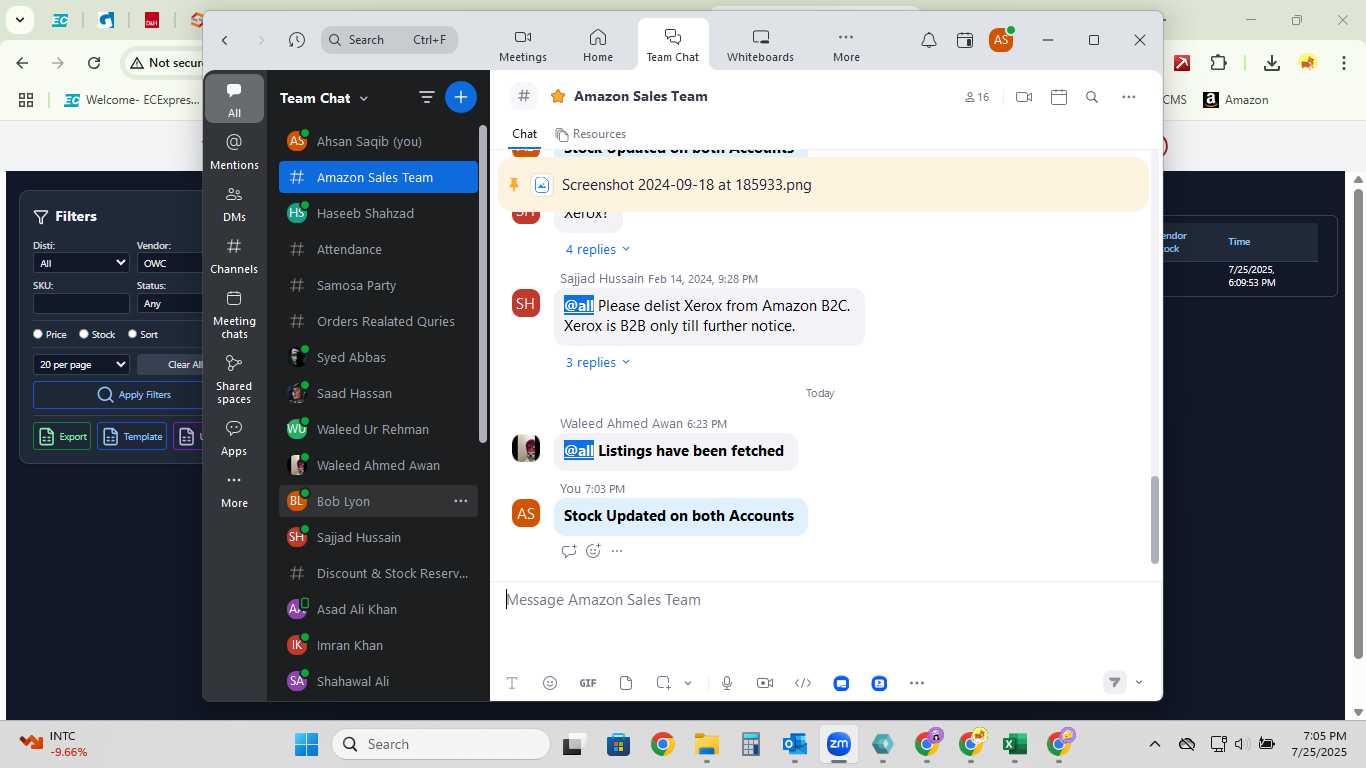This screenshot has height=768, width=1366.
Task: Open the Meetings tab in Zoom
Action: (x=523, y=45)
